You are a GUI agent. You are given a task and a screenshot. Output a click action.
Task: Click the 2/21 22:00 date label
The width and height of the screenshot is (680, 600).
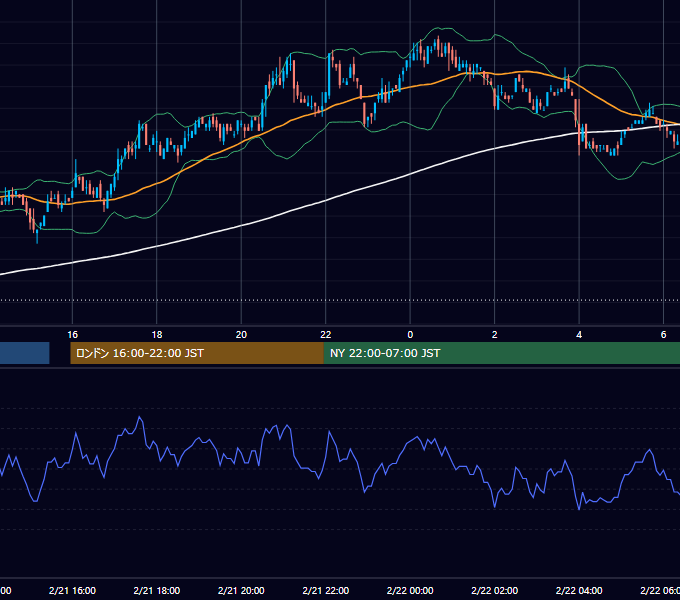(326, 590)
